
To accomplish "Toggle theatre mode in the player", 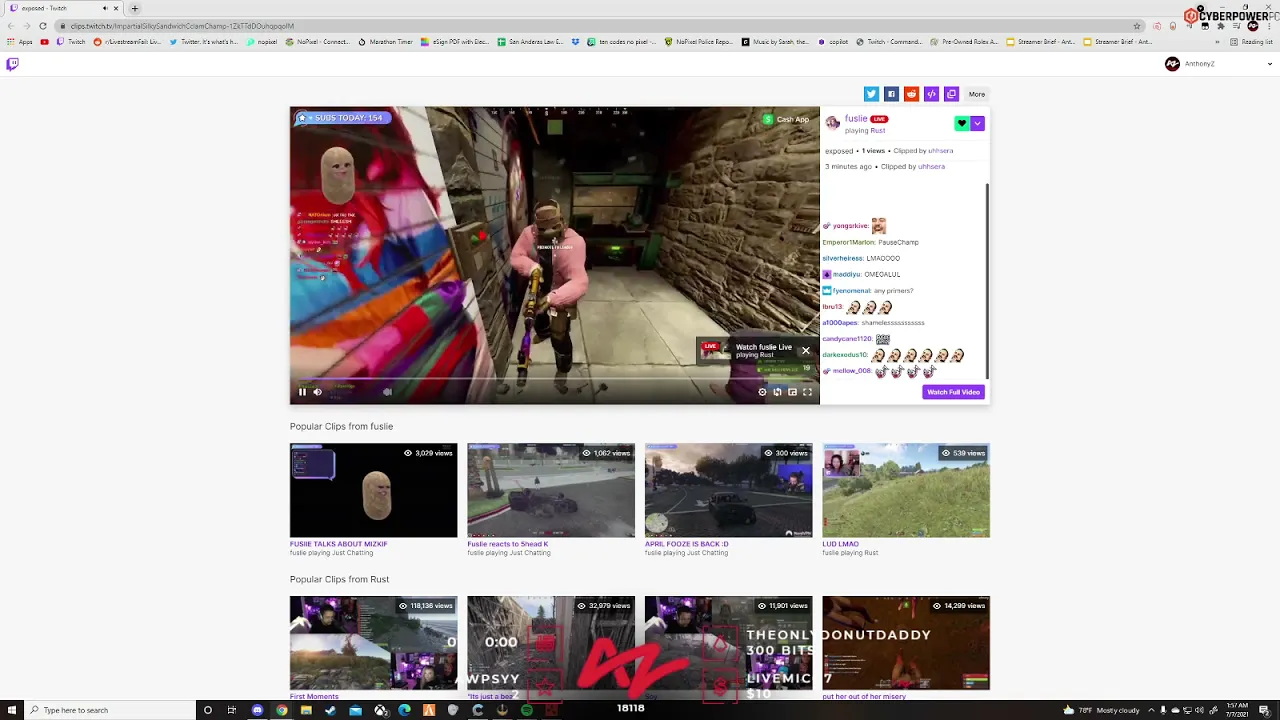I will tap(792, 392).
